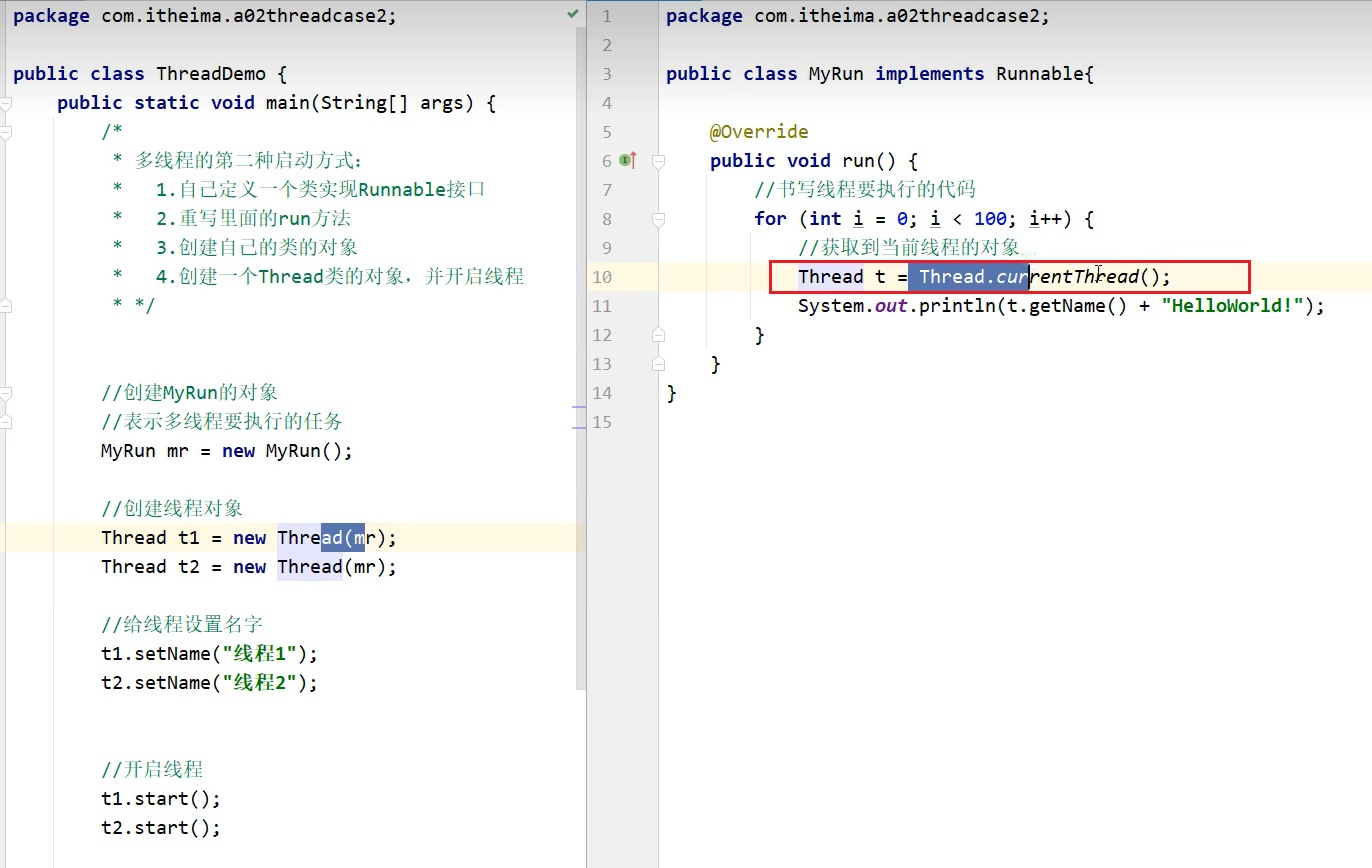Click the 't1' variable in 'Thread t1 = new Thread(mr)'

click(x=189, y=538)
